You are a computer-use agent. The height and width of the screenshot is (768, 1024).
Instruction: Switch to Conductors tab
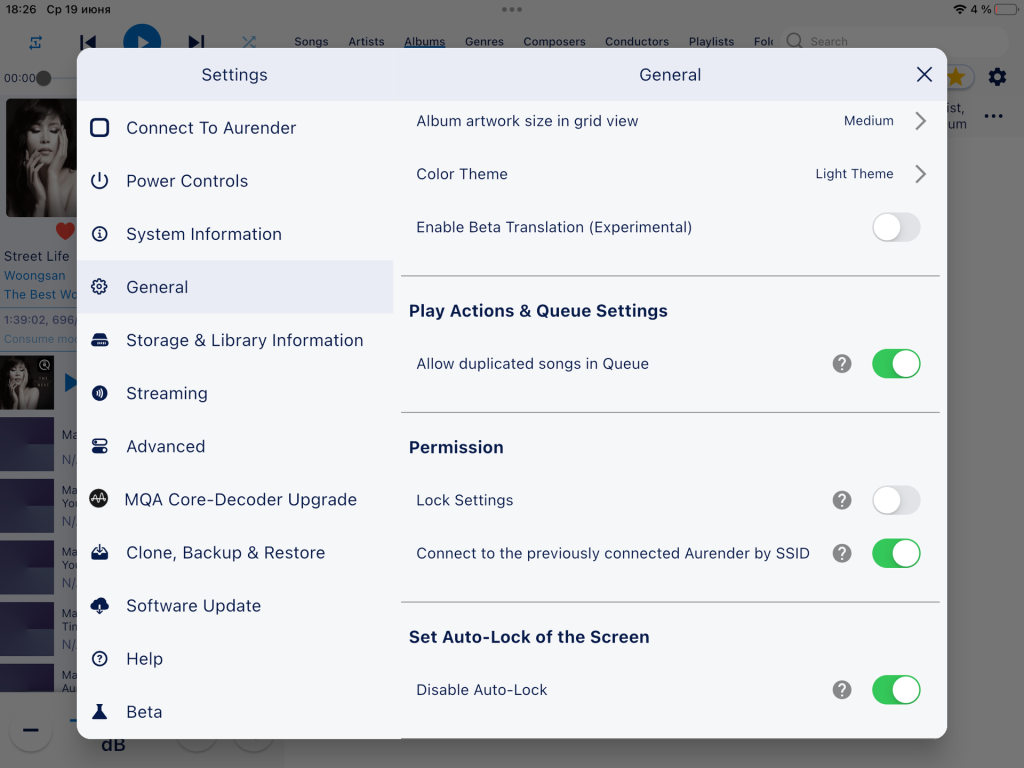pos(637,41)
